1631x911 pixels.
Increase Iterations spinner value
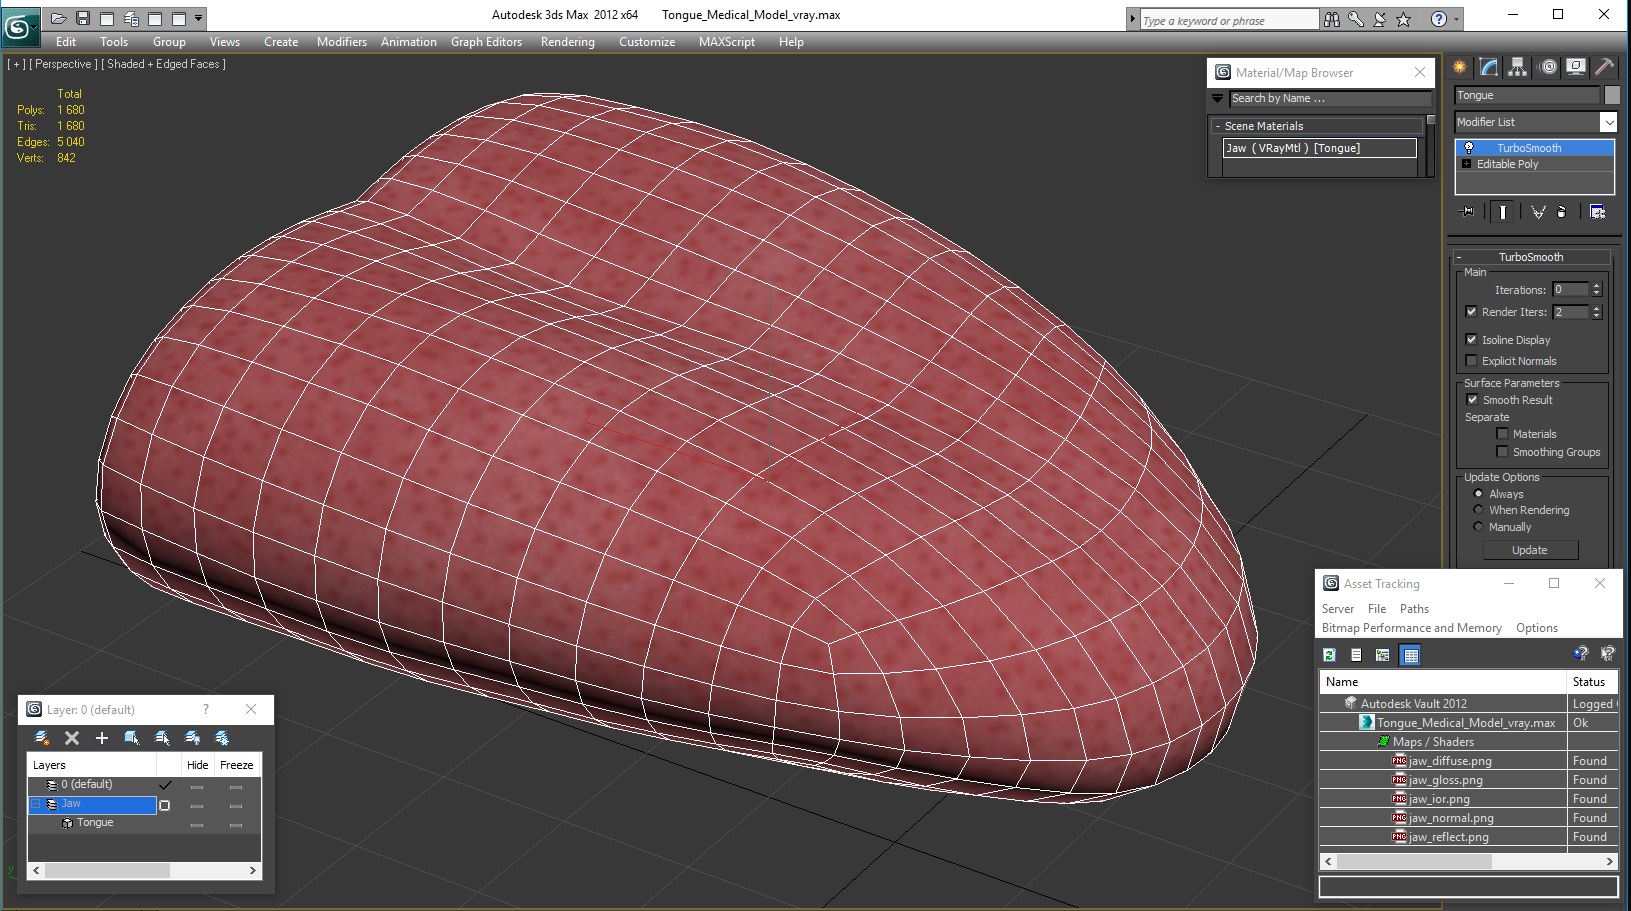click(x=1596, y=286)
